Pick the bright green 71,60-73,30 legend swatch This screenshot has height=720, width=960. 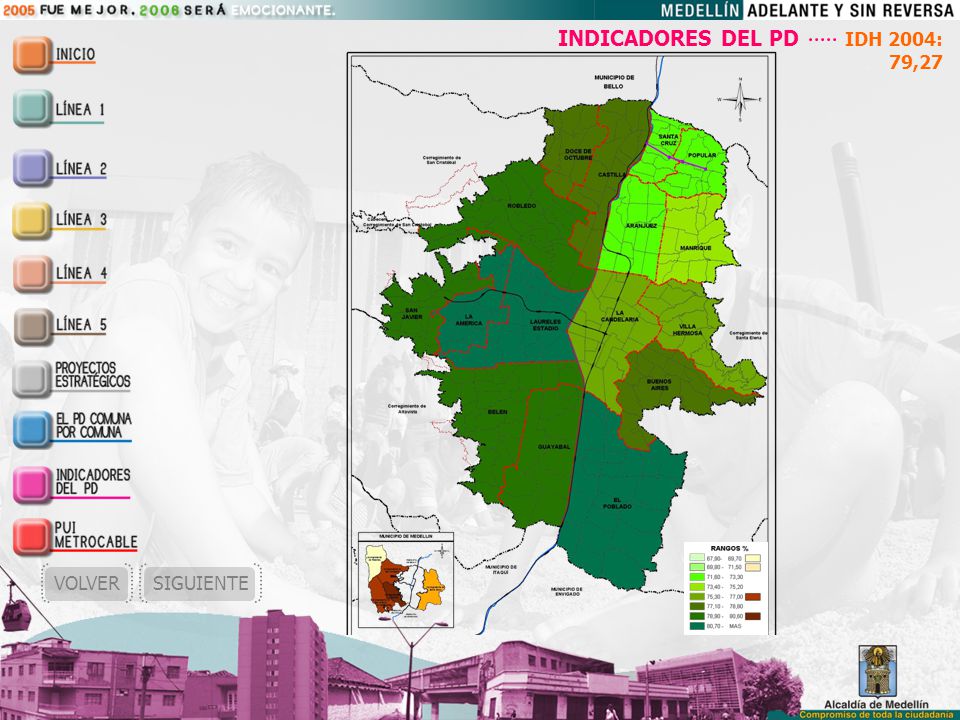pyautogui.click(x=697, y=577)
